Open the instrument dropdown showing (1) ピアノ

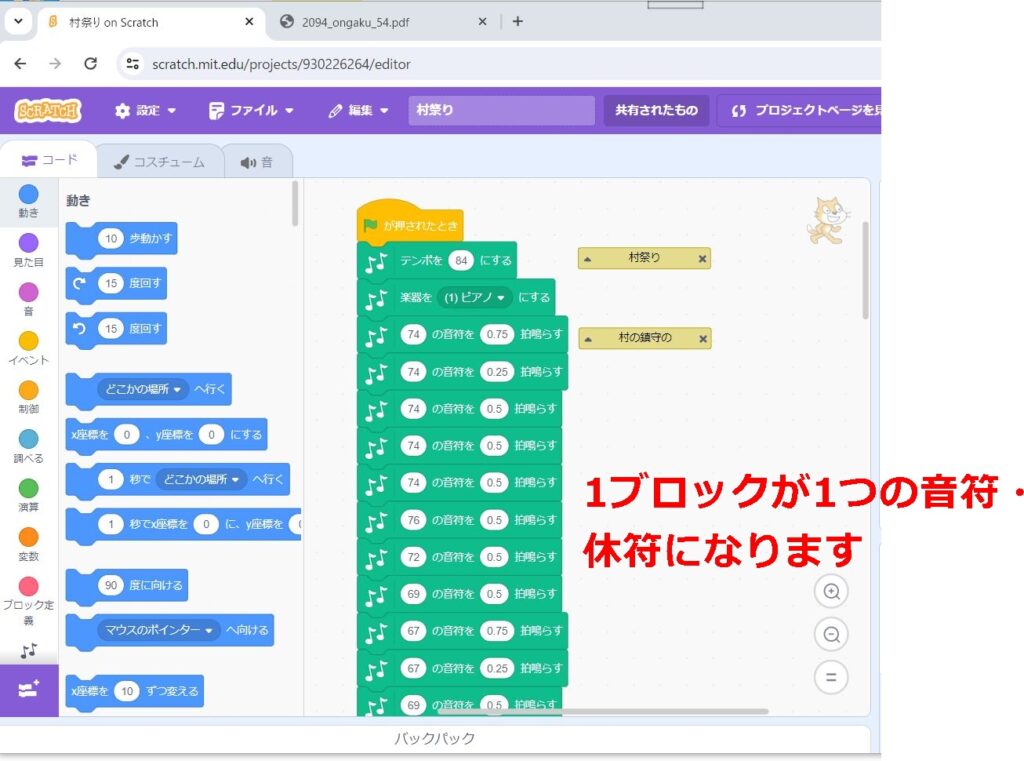[x=500, y=298]
